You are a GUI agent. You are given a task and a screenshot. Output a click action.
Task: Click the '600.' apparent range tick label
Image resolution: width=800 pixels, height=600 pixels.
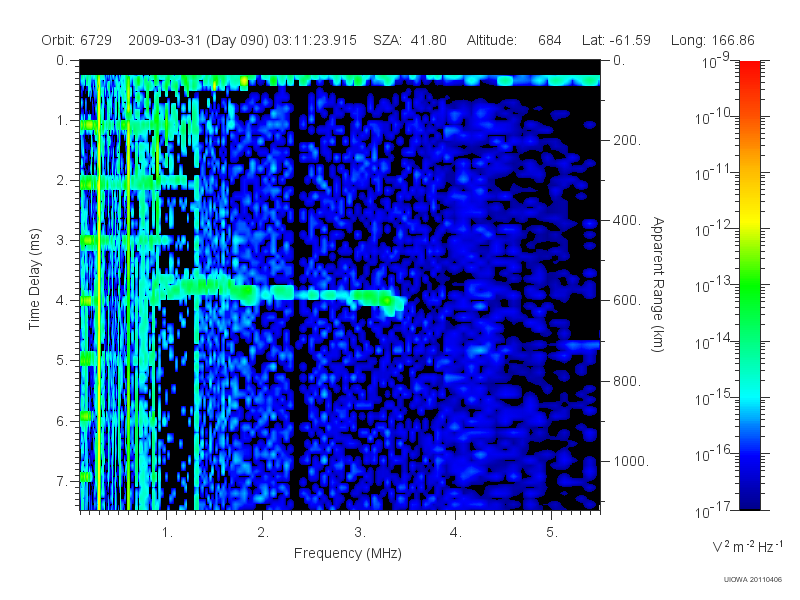click(626, 301)
